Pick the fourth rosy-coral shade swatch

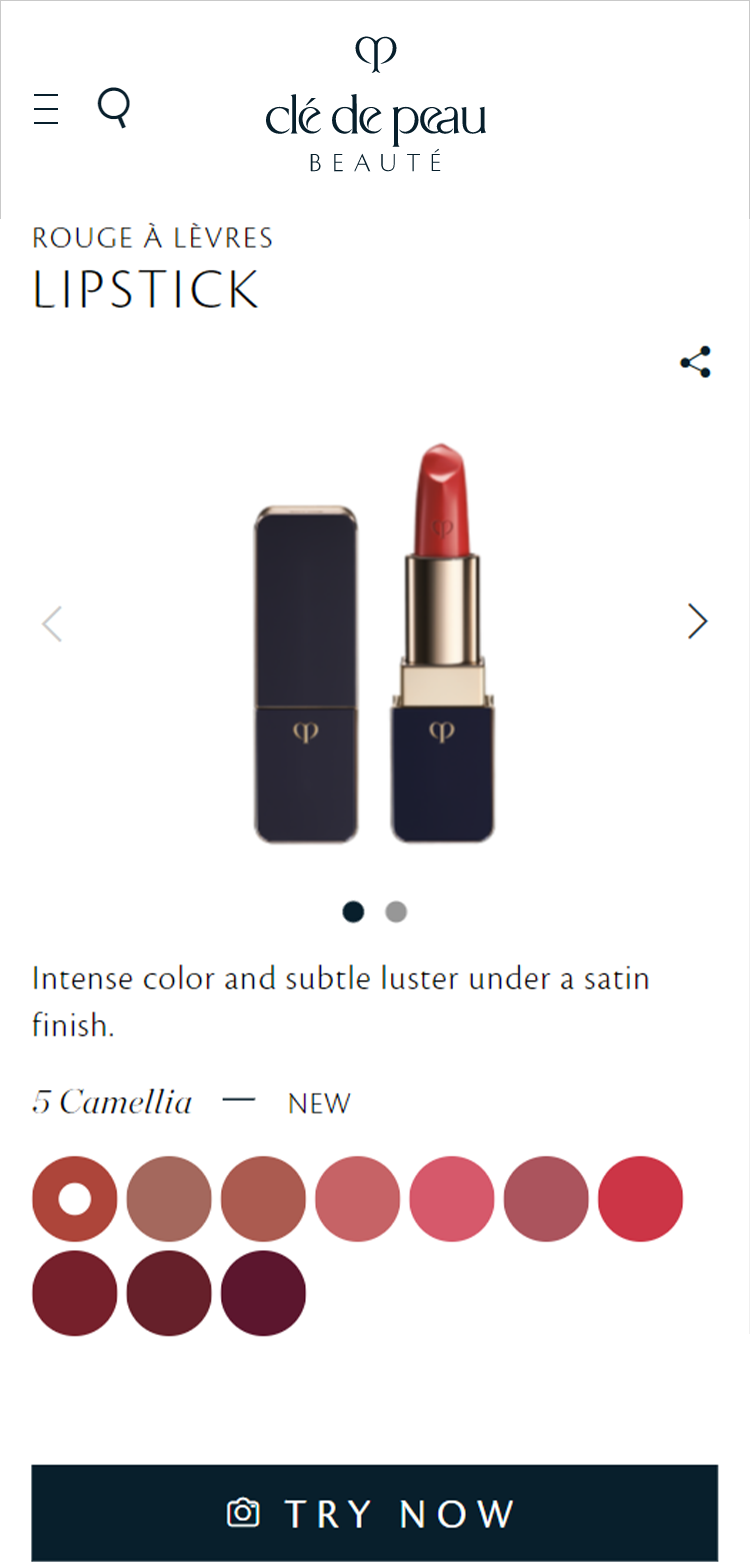(x=358, y=1199)
